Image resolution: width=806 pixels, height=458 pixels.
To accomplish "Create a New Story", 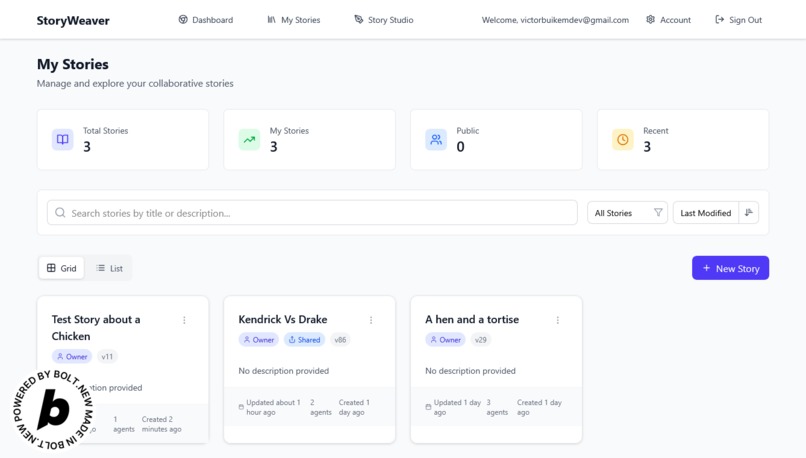I will pyautogui.click(x=730, y=268).
